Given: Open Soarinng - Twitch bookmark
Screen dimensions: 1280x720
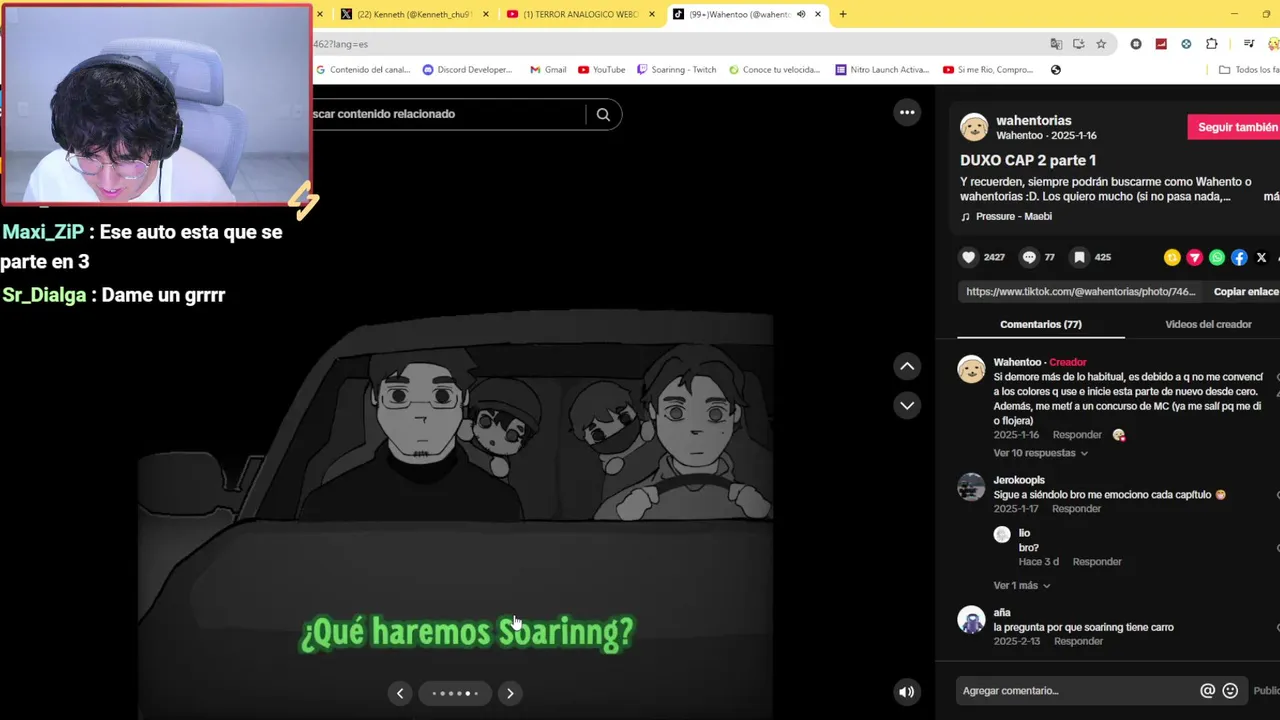Looking at the screenshot, I should pos(677,70).
